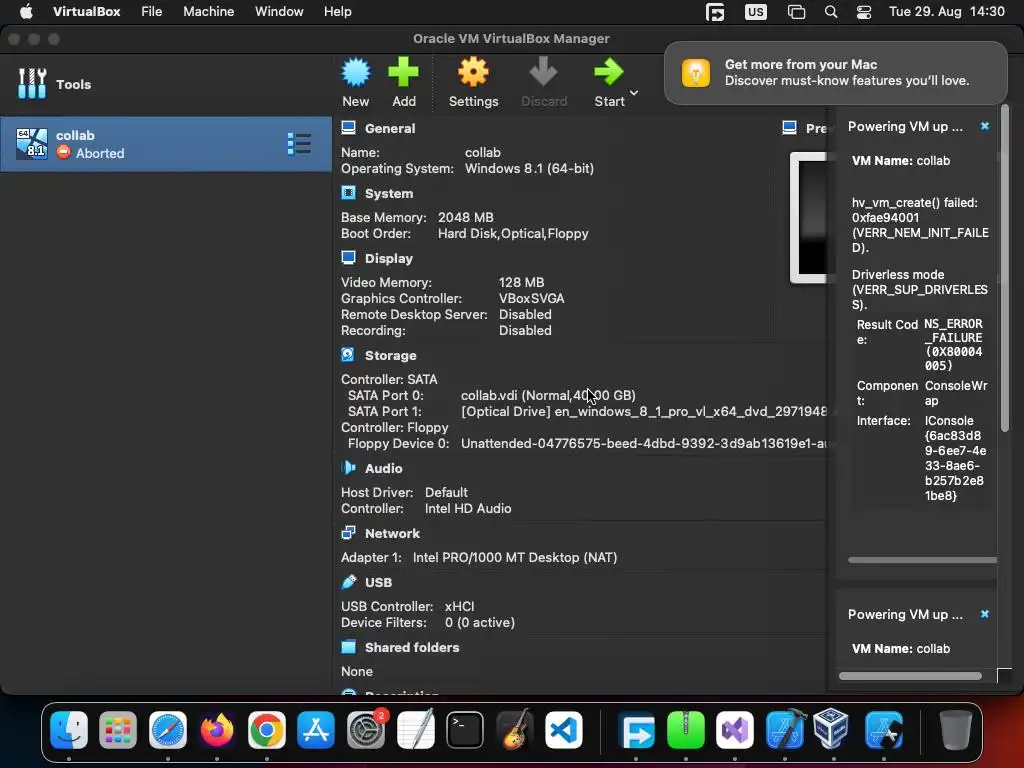
Task: Click the green Add machine icon
Action: point(404,72)
